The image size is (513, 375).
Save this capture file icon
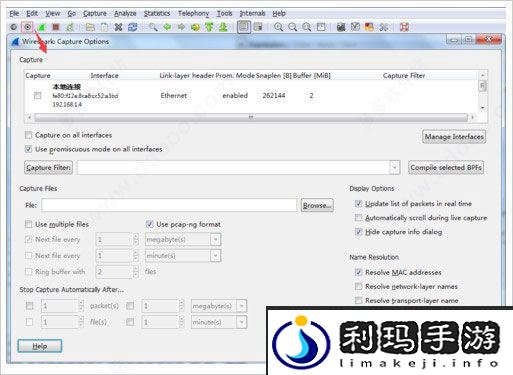104,27
